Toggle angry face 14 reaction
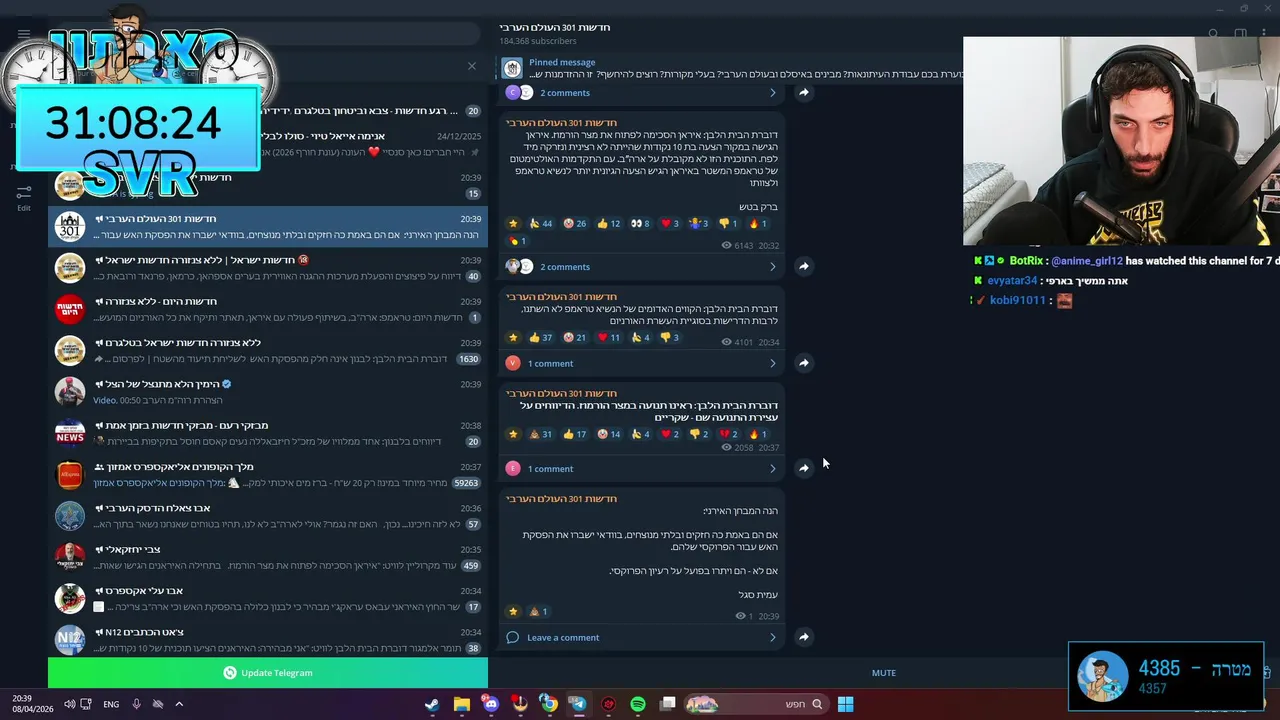The image size is (1280, 720). pos(609,435)
